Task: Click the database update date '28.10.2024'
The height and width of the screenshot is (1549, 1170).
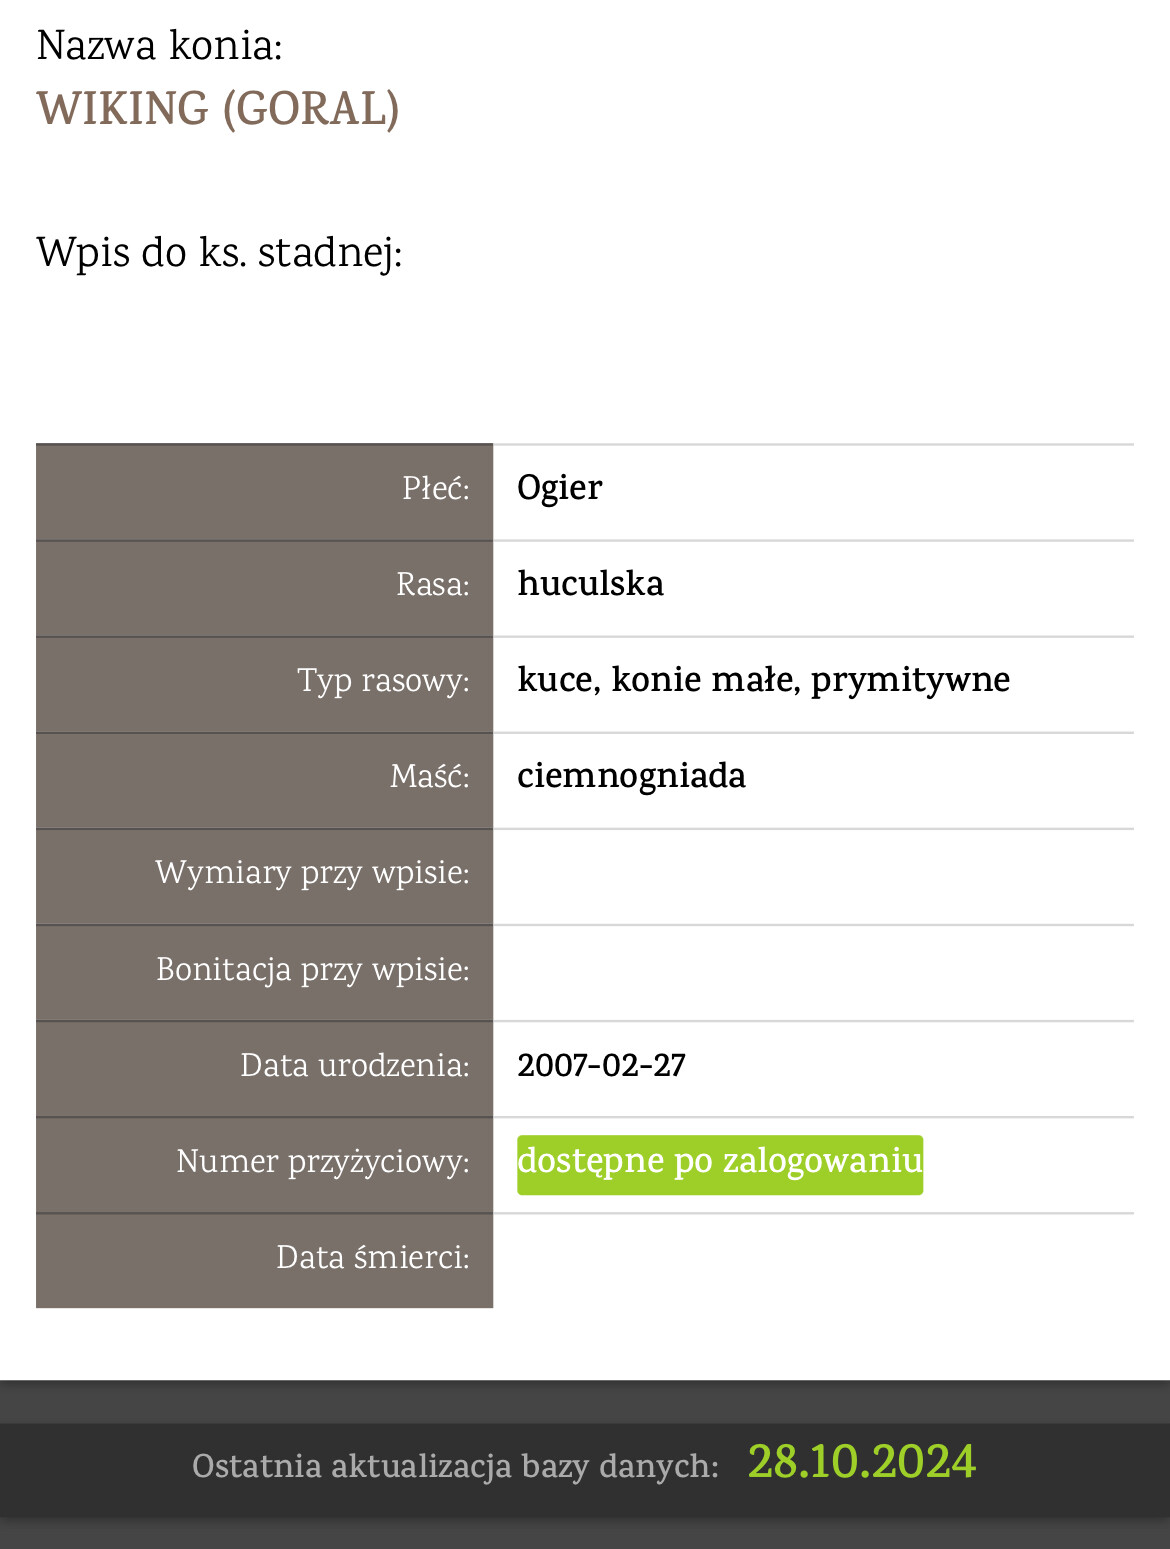Action: pyautogui.click(x=861, y=1463)
